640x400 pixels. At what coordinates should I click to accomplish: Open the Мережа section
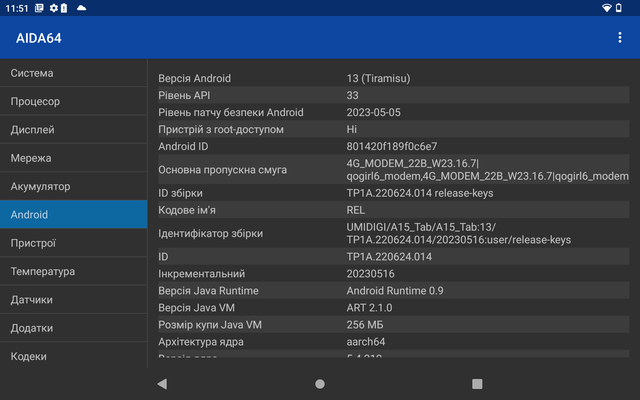point(73,158)
